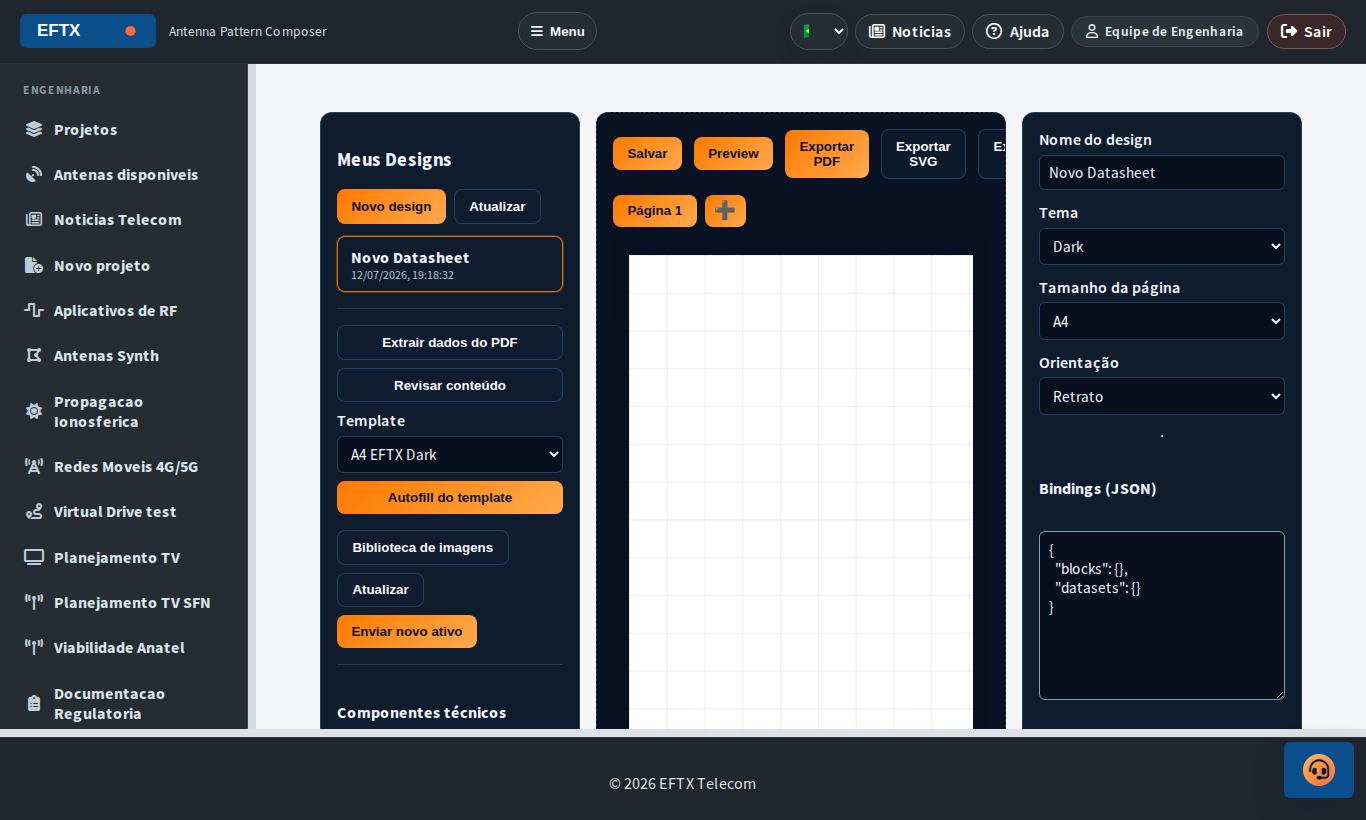1366x820 pixels.
Task: Click the Documentacao Regulatoria clipboard icon
Action: 34,703
